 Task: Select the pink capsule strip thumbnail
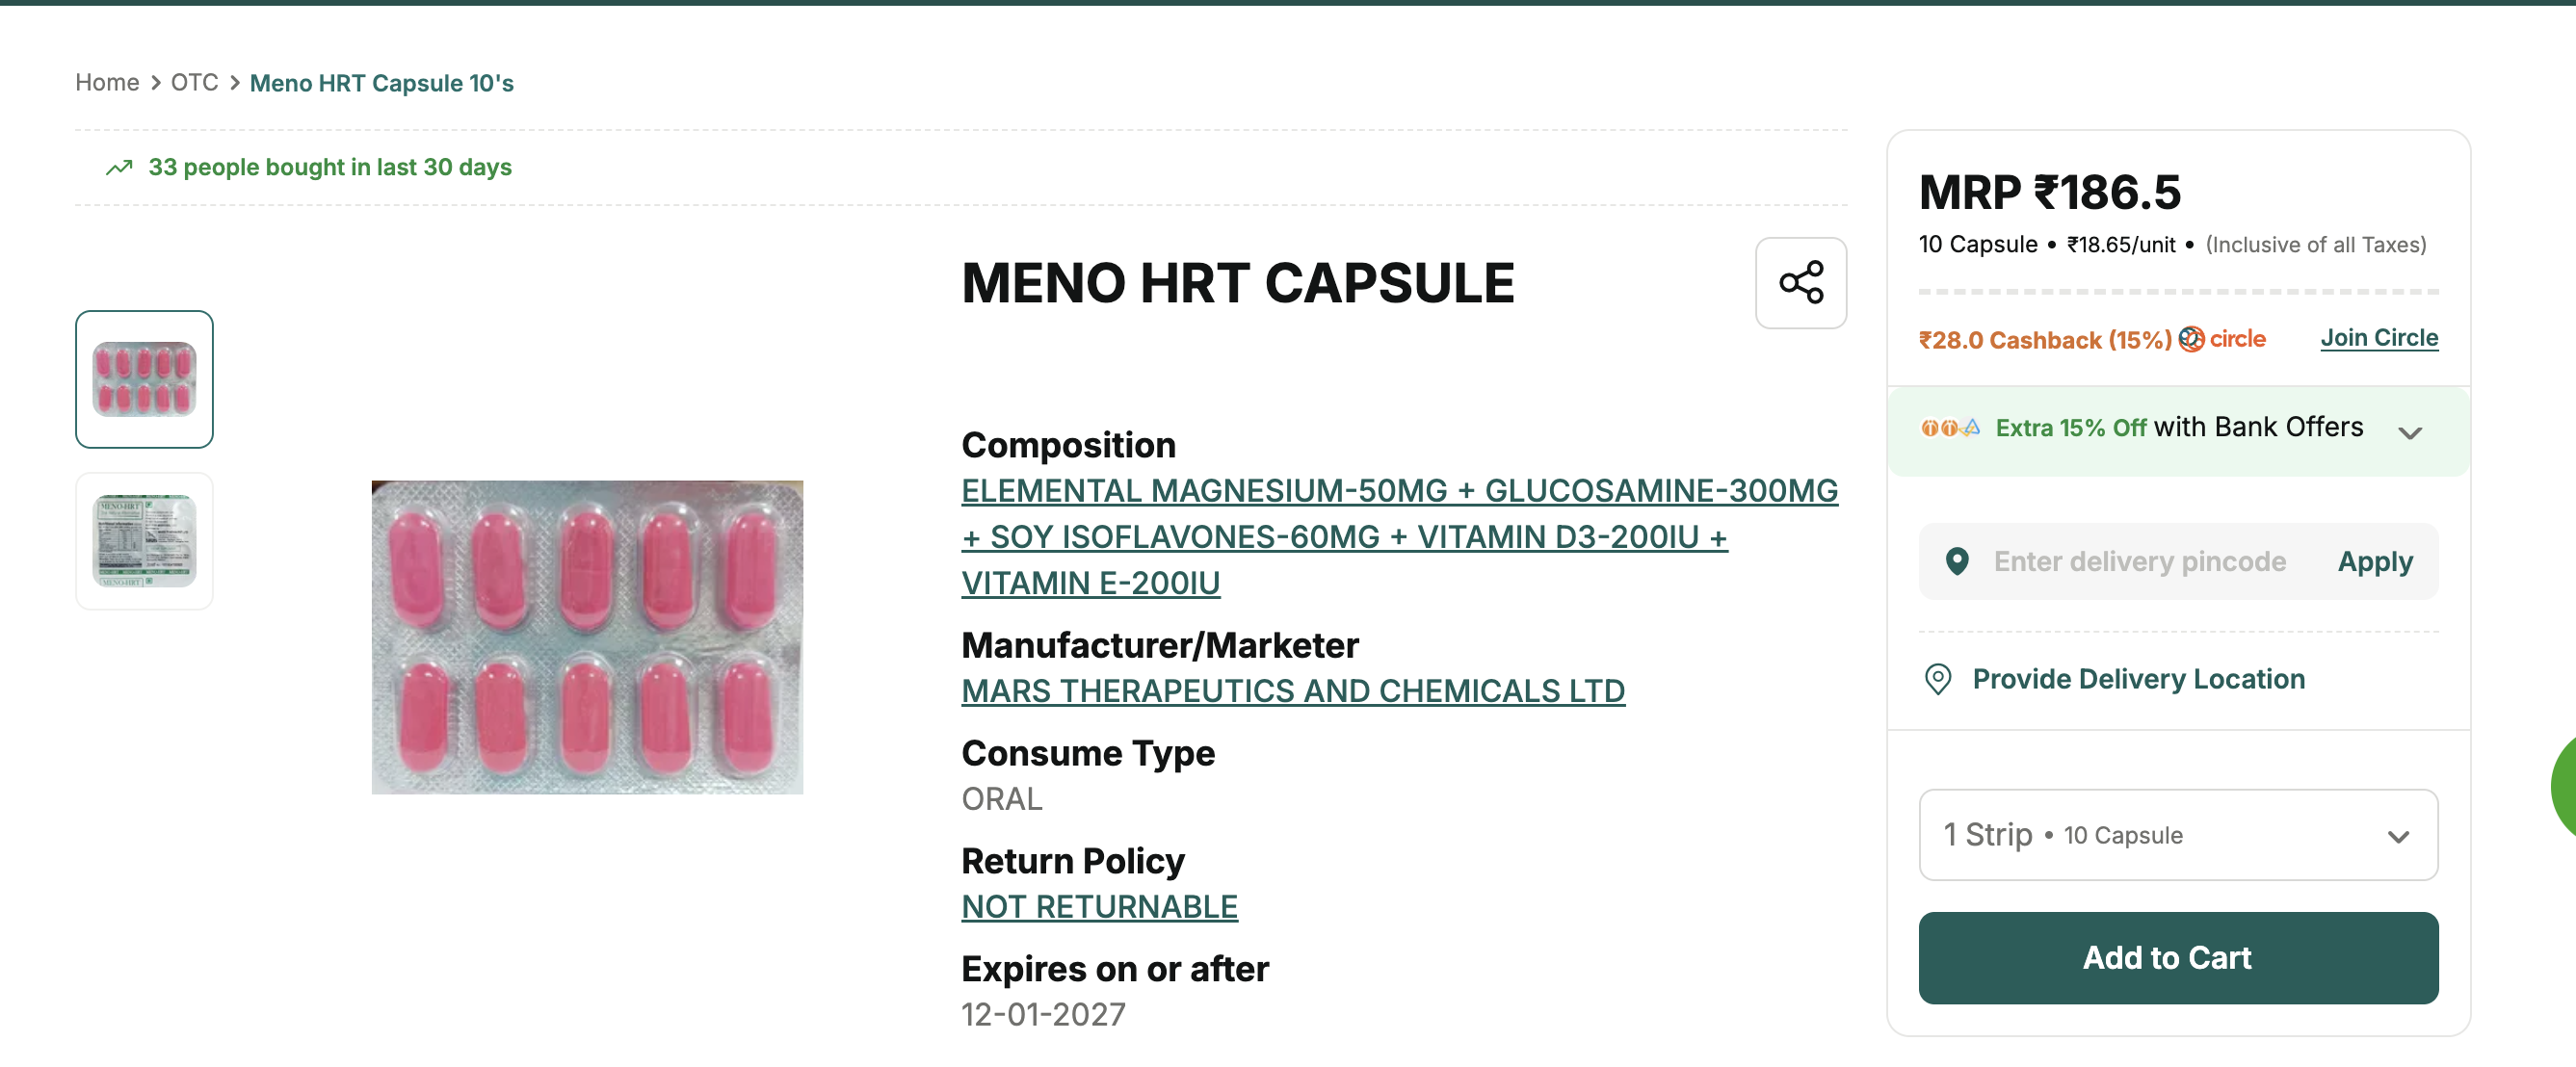coord(144,379)
